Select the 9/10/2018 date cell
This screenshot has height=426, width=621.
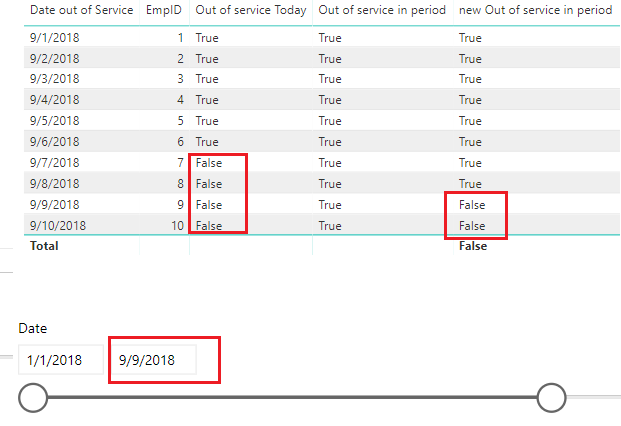pos(58,226)
